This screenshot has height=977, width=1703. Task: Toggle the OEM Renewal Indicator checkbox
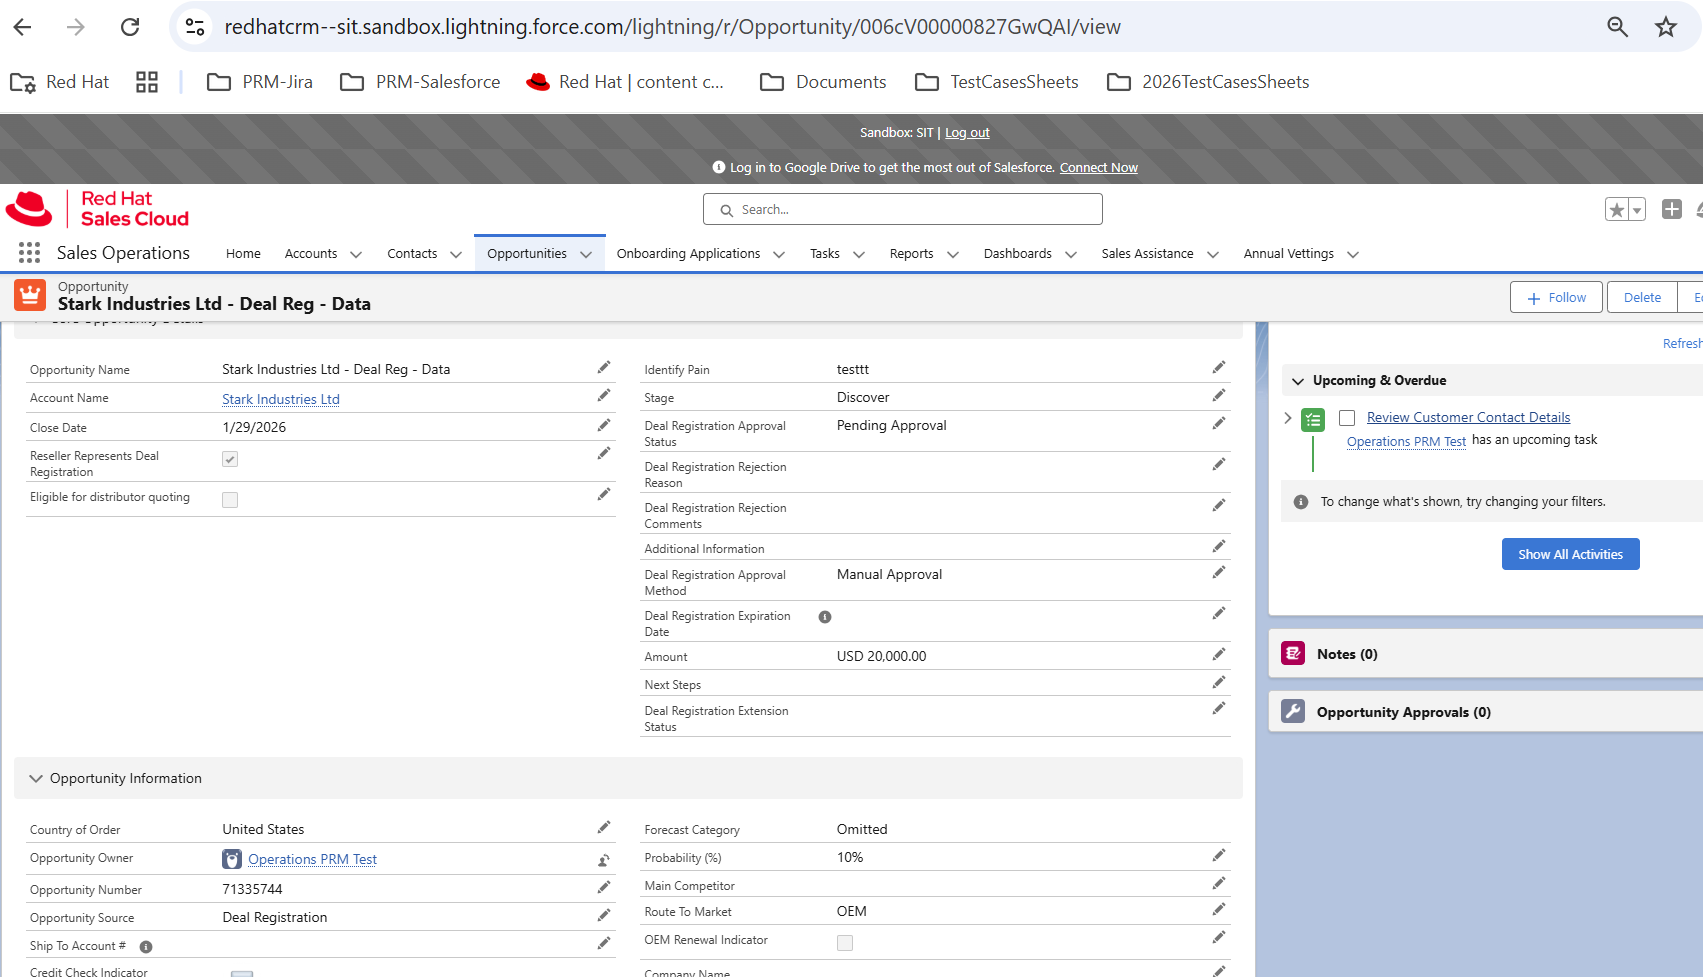[x=845, y=943]
